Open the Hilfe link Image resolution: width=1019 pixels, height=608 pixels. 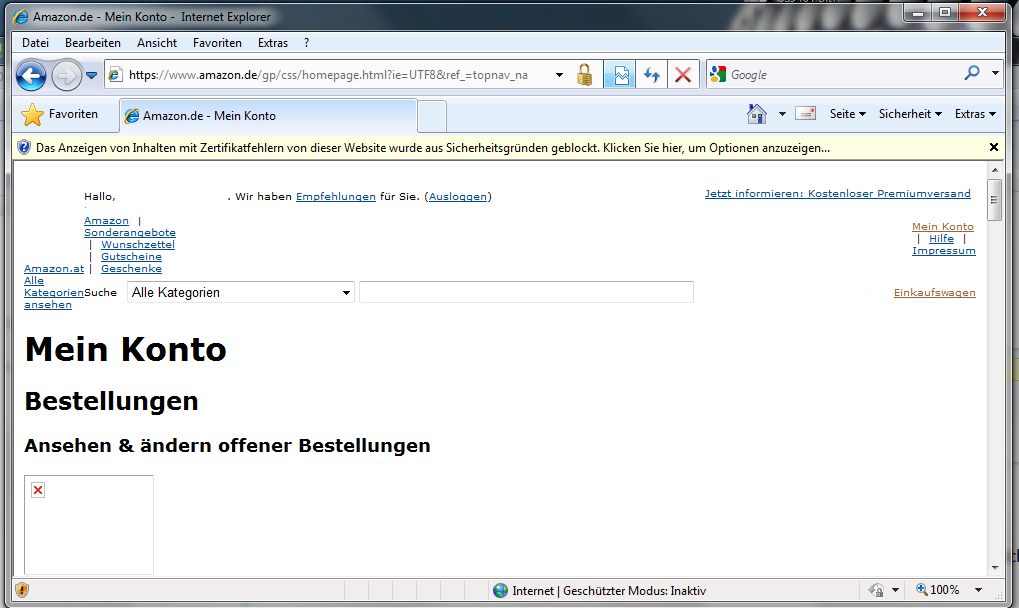pyautogui.click(x=941, y=238)
